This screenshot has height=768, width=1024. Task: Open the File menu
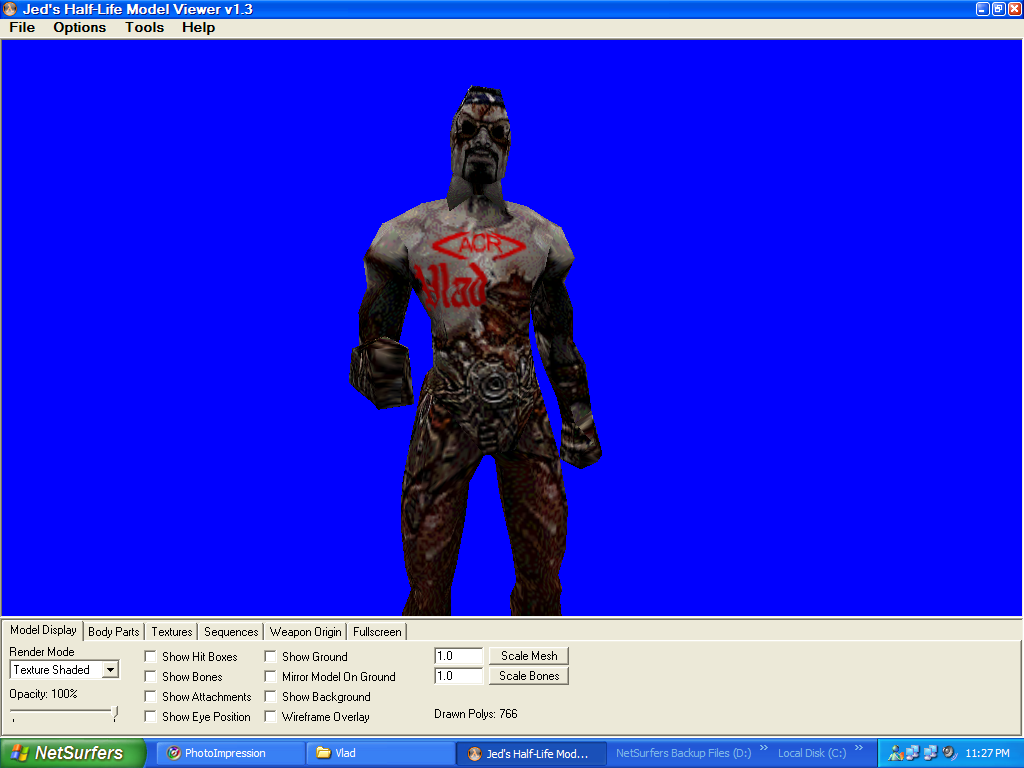(x=22, y=27)
